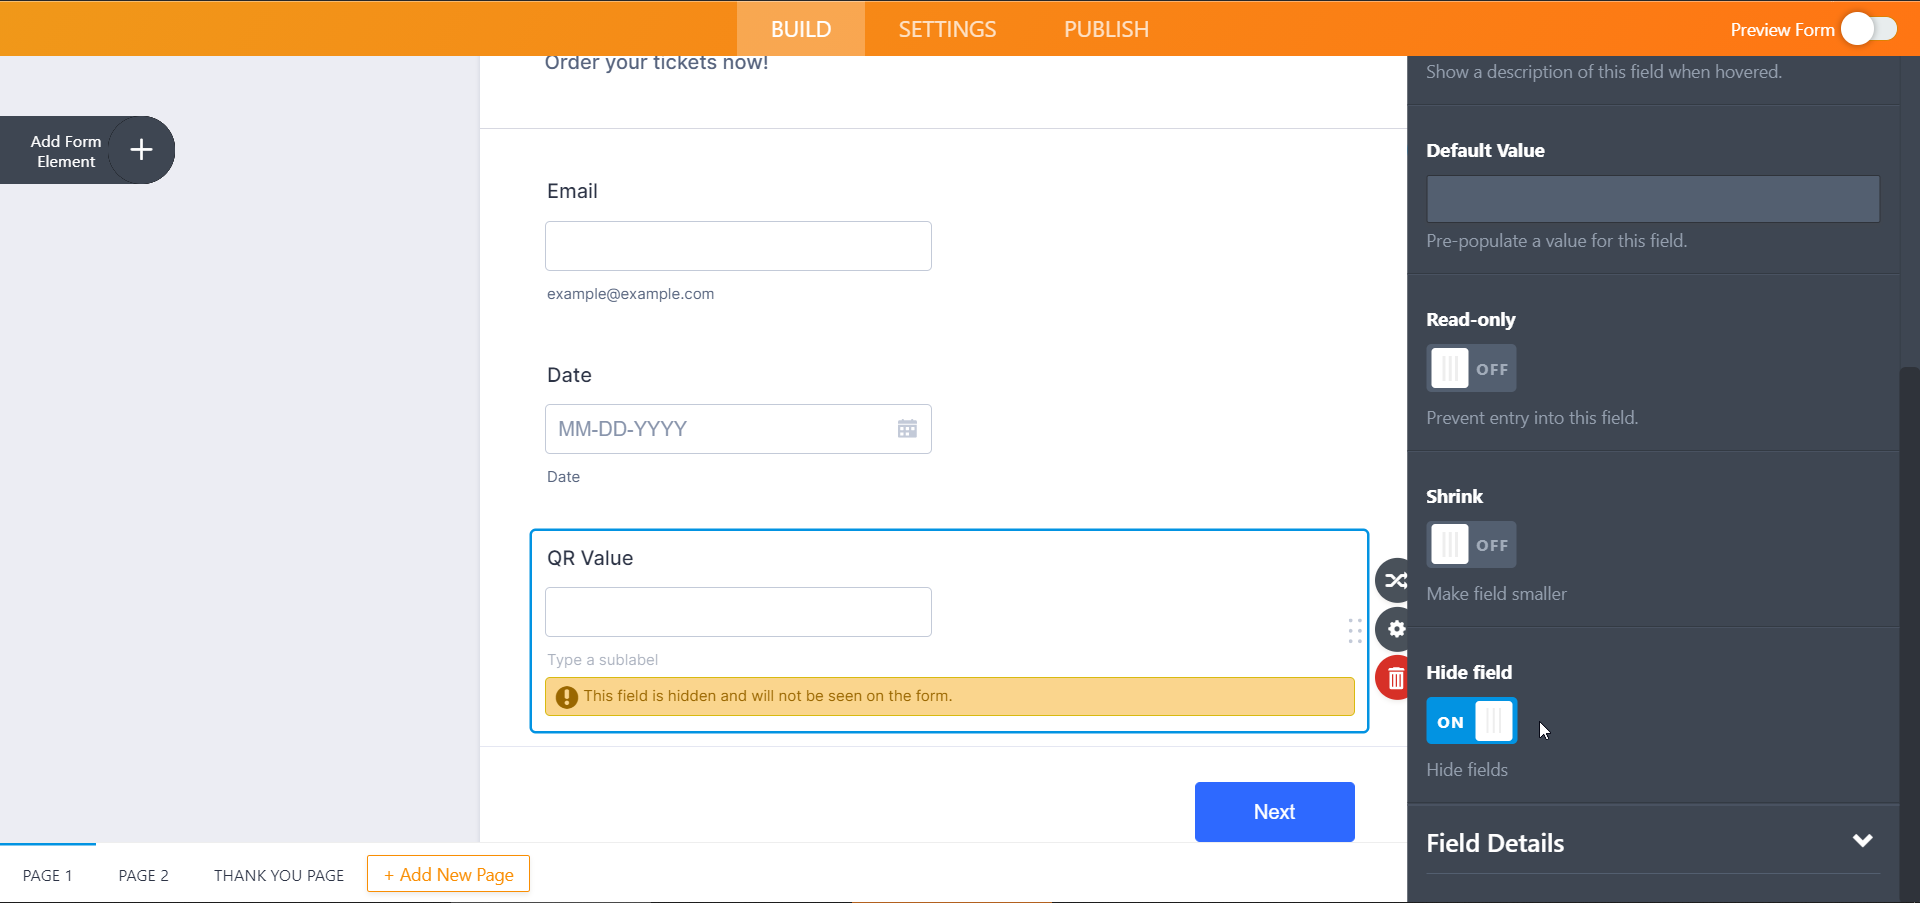Toggle the Preview Form switch
The height and width of the screenshot is (903, 1920).
point(1868,29)
